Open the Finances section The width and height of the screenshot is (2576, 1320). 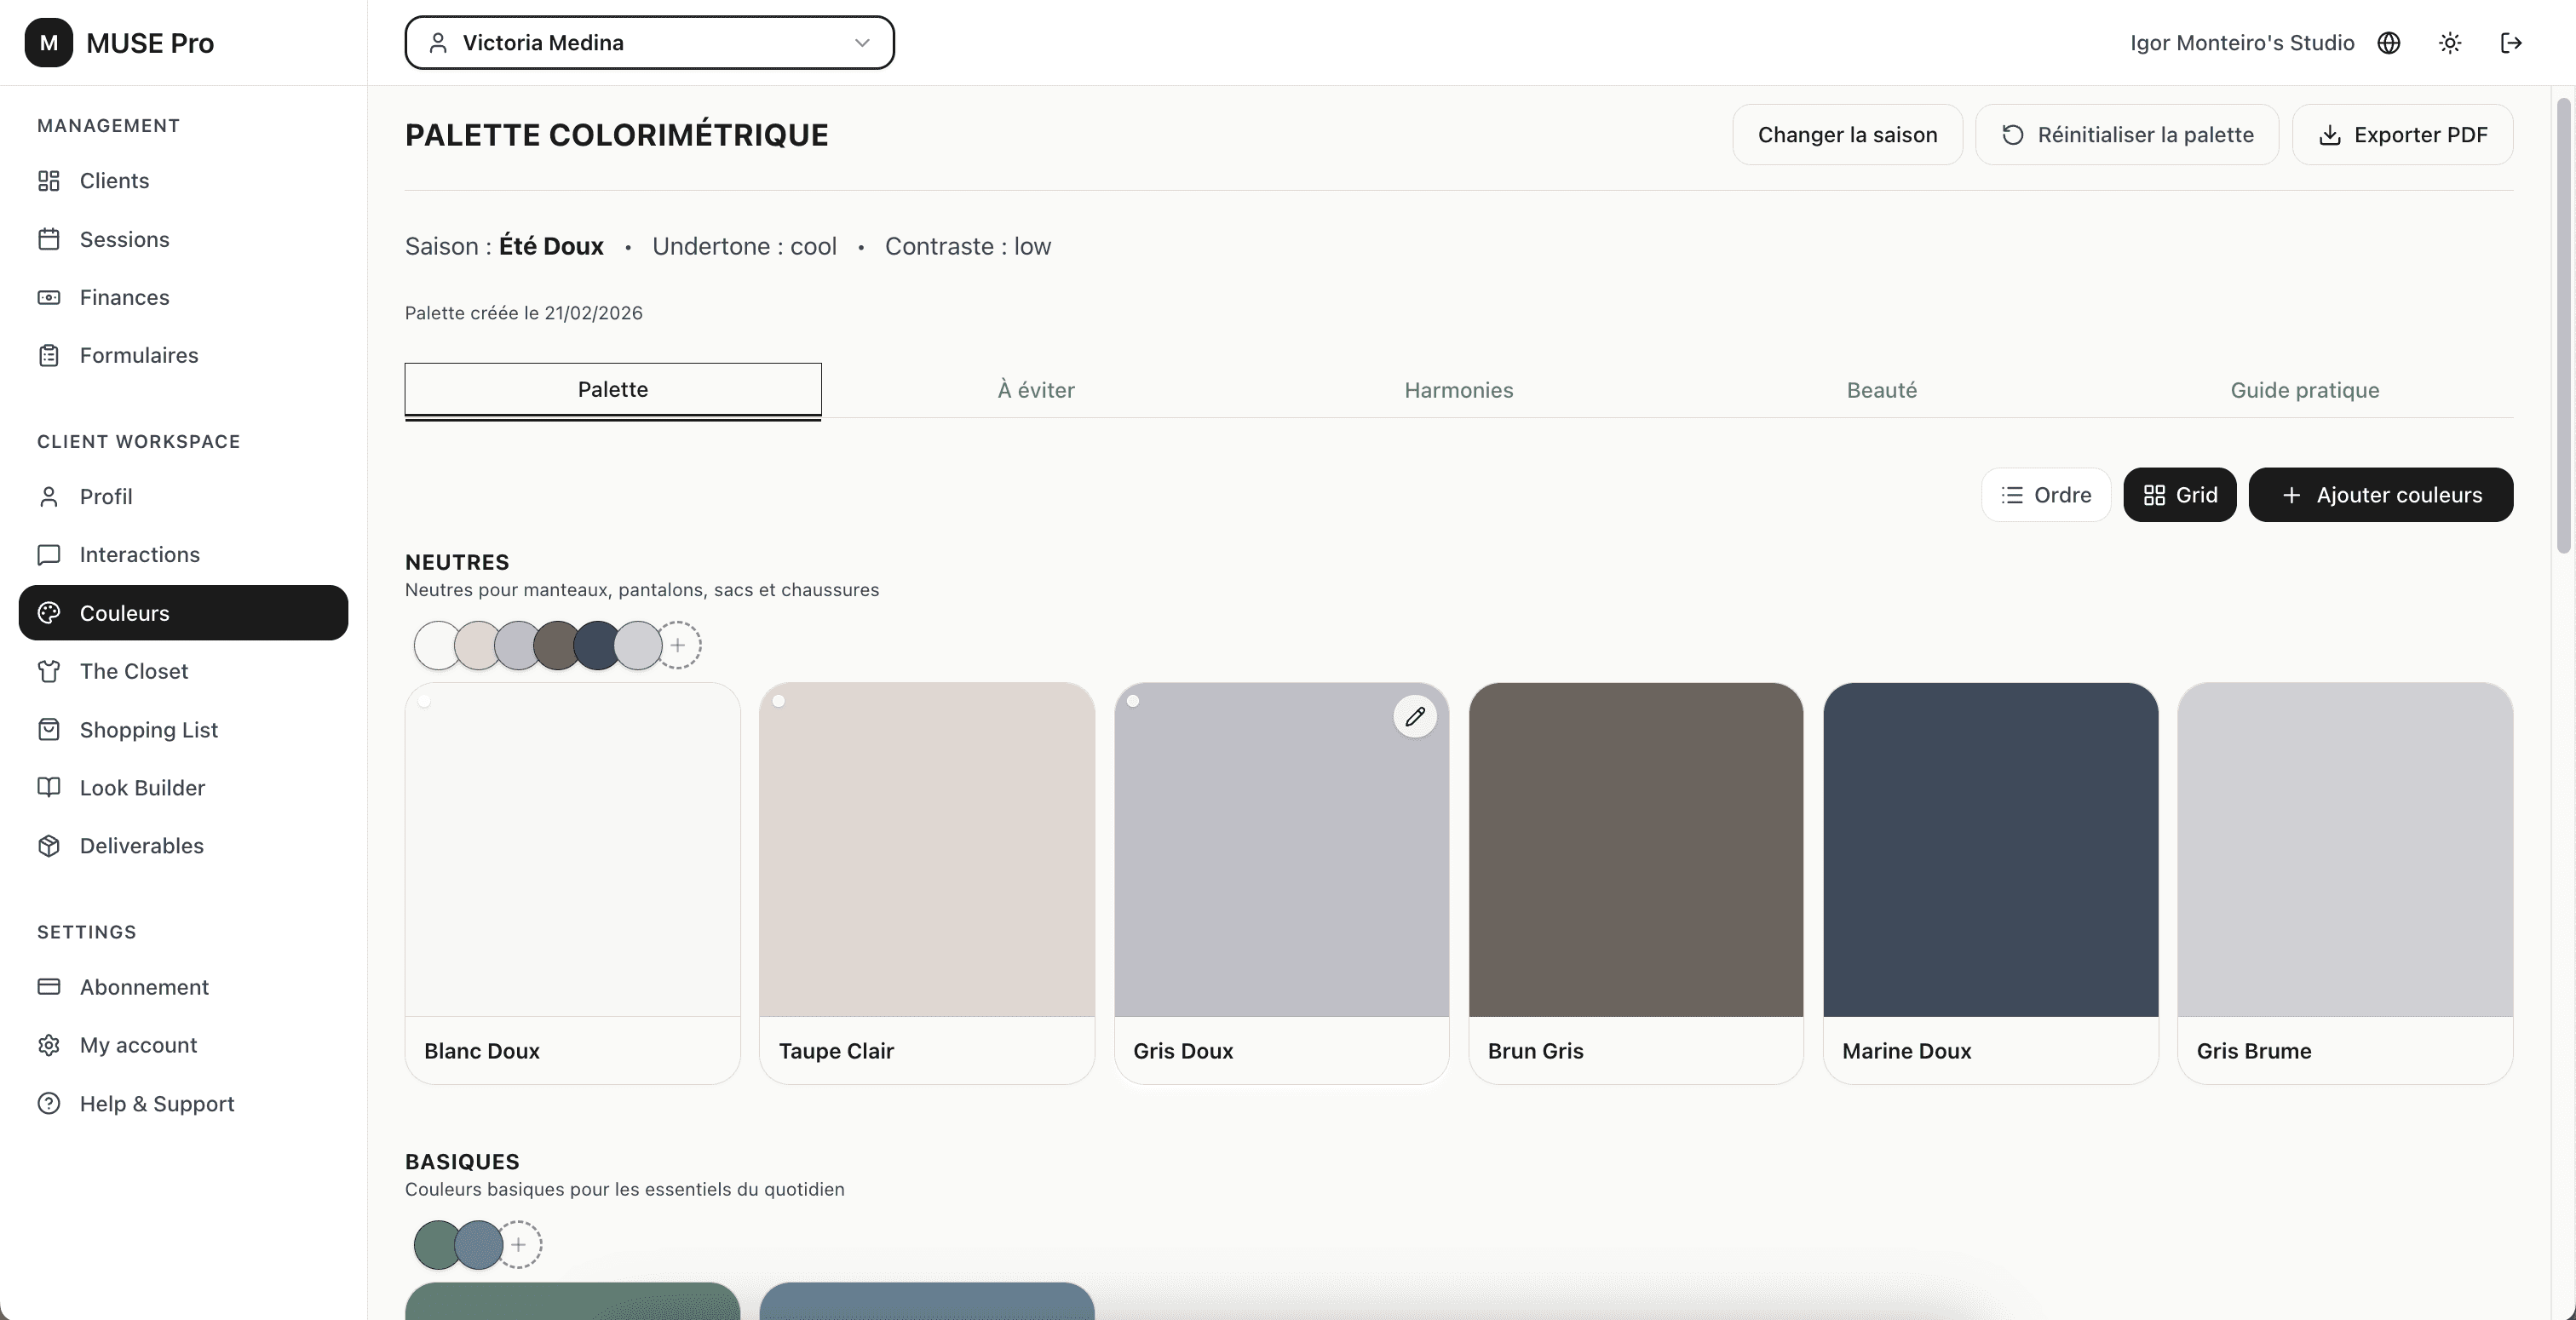pos(124,297)
